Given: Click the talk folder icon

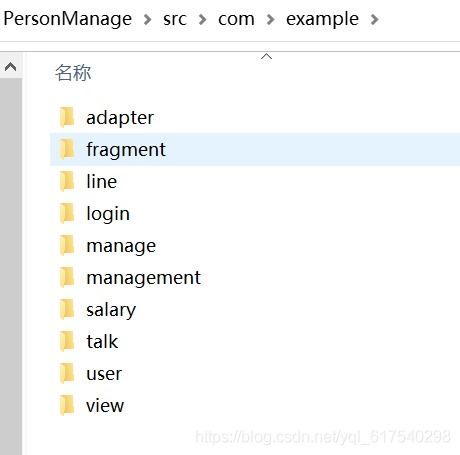Looking at the screenshot, I should [67, 341].
